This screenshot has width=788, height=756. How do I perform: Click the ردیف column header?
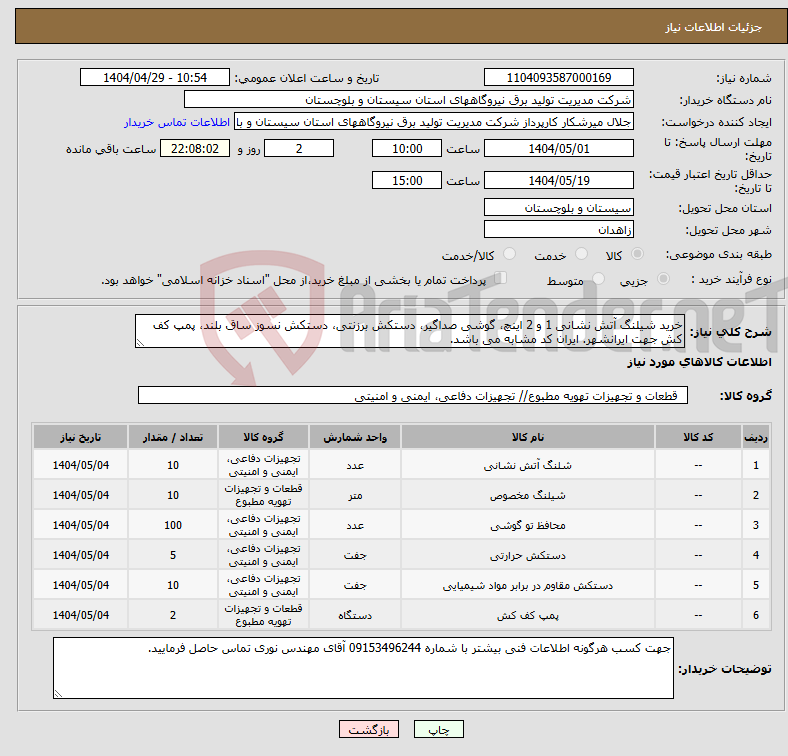[x=755, y=437]
